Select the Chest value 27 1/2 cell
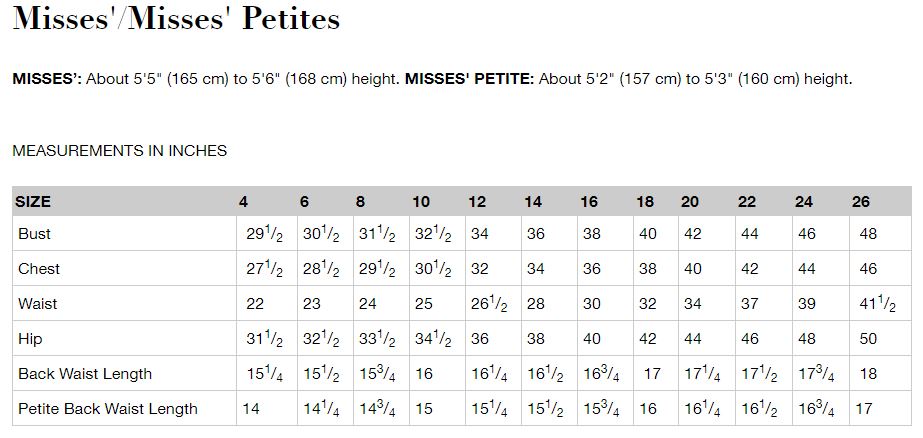Screen dimensions: 923x438 (264, 269)
